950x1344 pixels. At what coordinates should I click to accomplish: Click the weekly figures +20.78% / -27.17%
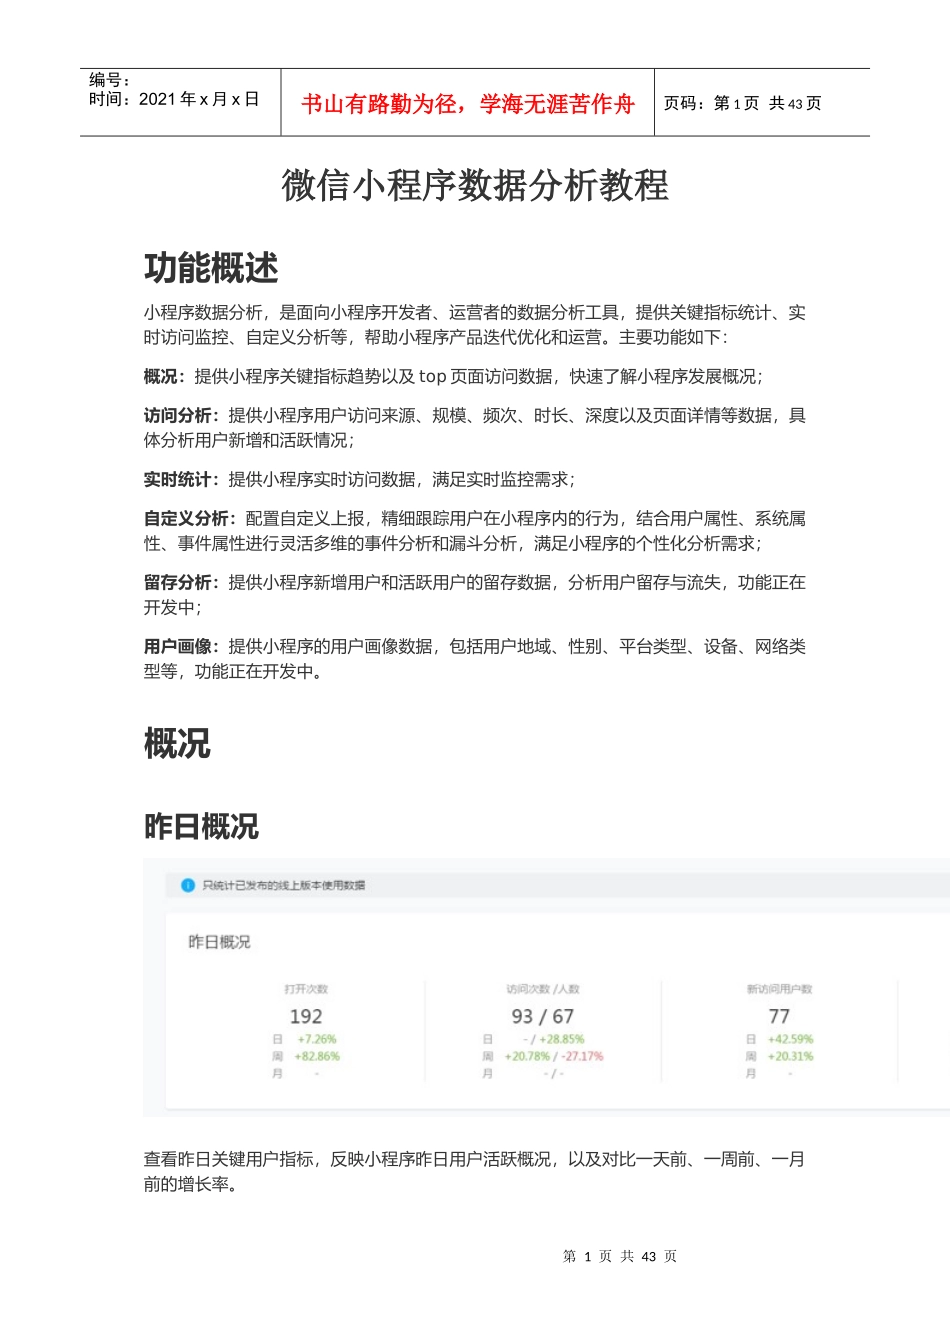click(x=554, y=1056)
